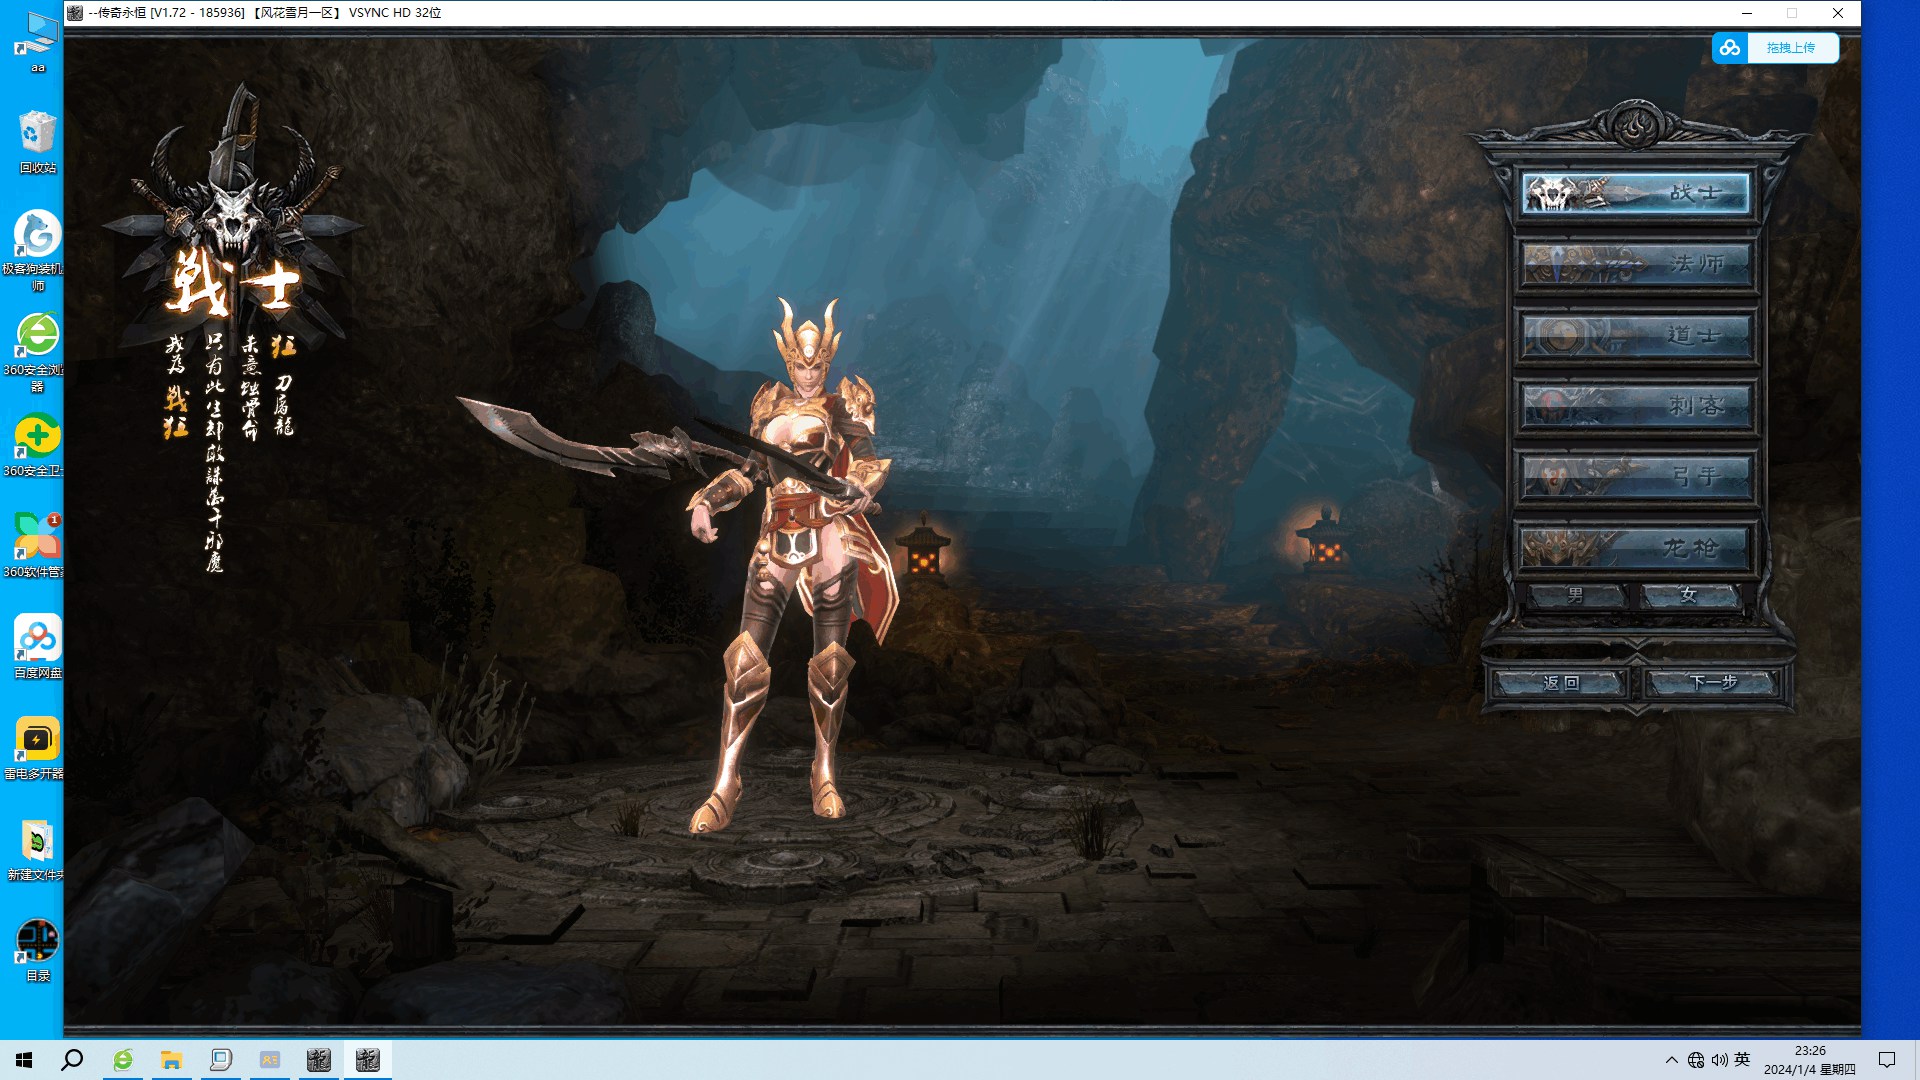Screen dimensions: 1920x1080
Task: Select the 战士 warrior class
Action: (x=1636, y=193)
